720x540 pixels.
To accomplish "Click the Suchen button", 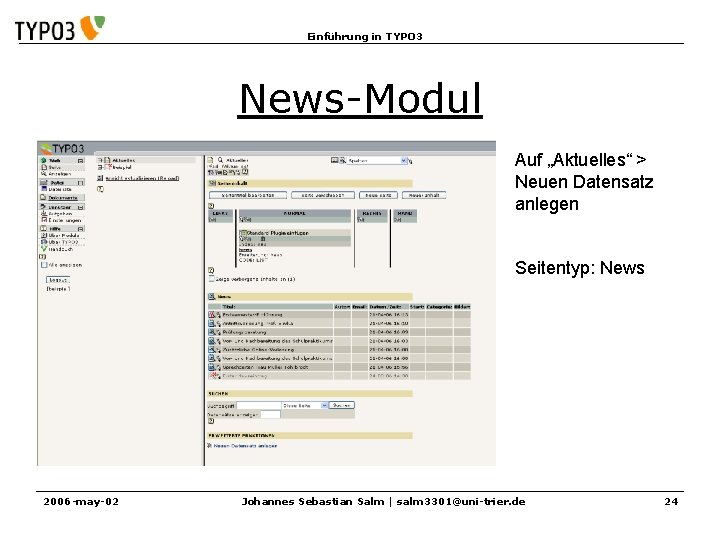I will 342,405.
